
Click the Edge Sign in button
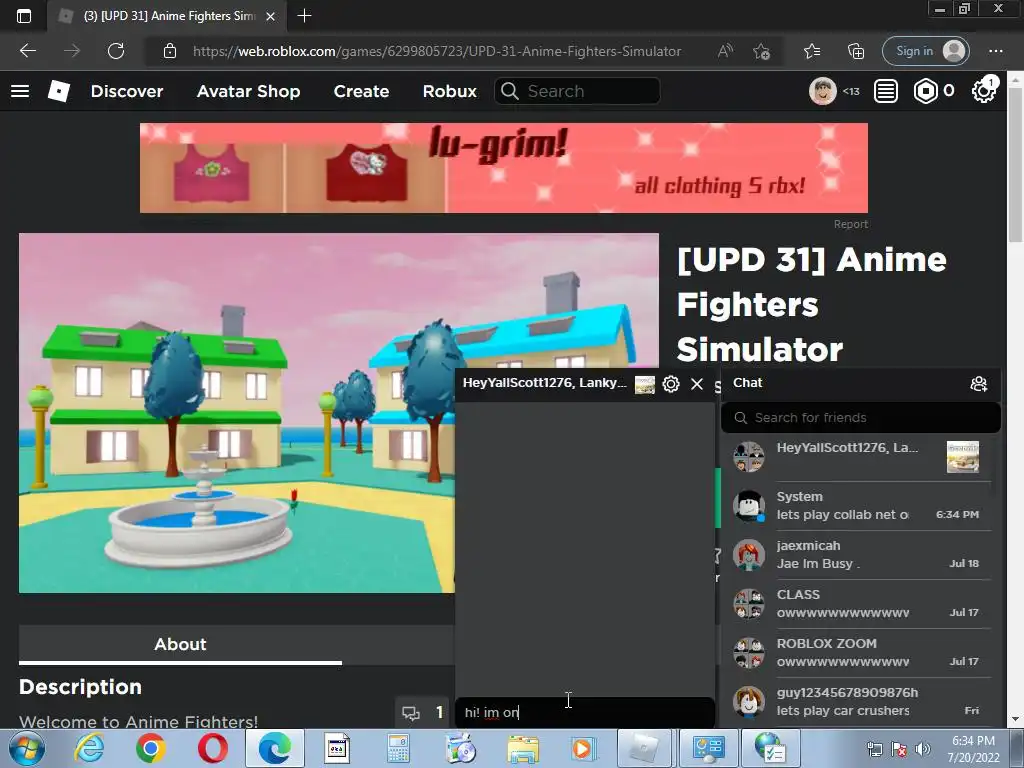(x=925, y=51)
